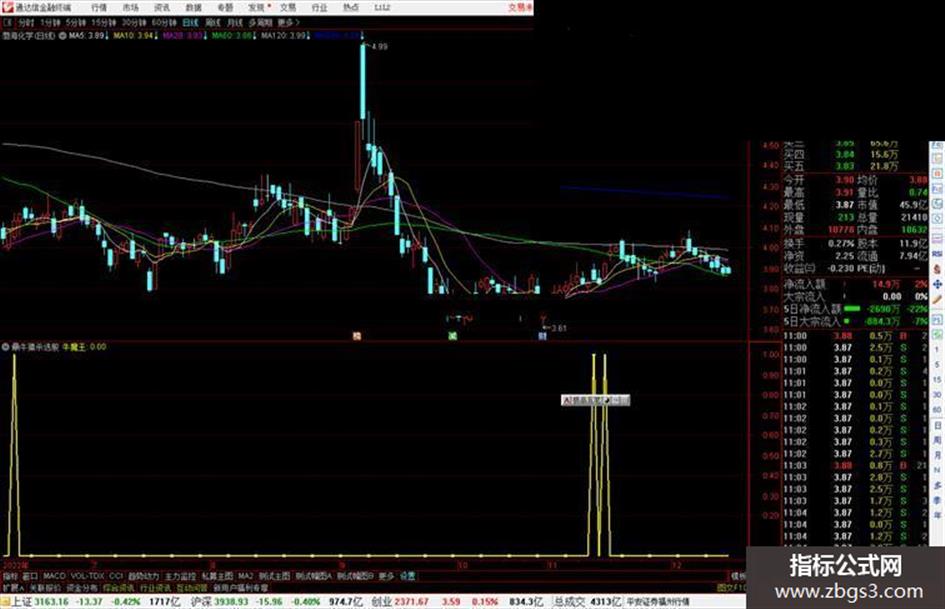This screenshot has width=945, height=609.
Task: Select the 多周期 multi-period tab
Action: (x=260, y=22)
